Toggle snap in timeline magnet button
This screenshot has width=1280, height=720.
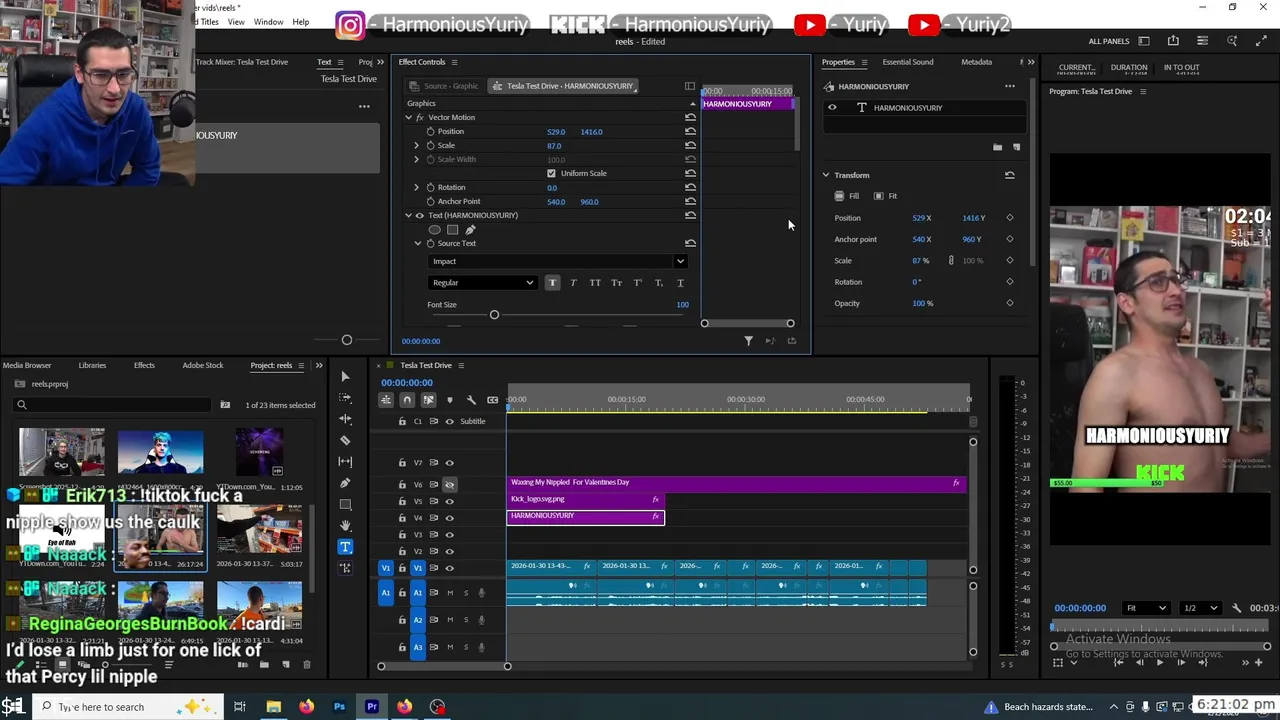[406, 400]
